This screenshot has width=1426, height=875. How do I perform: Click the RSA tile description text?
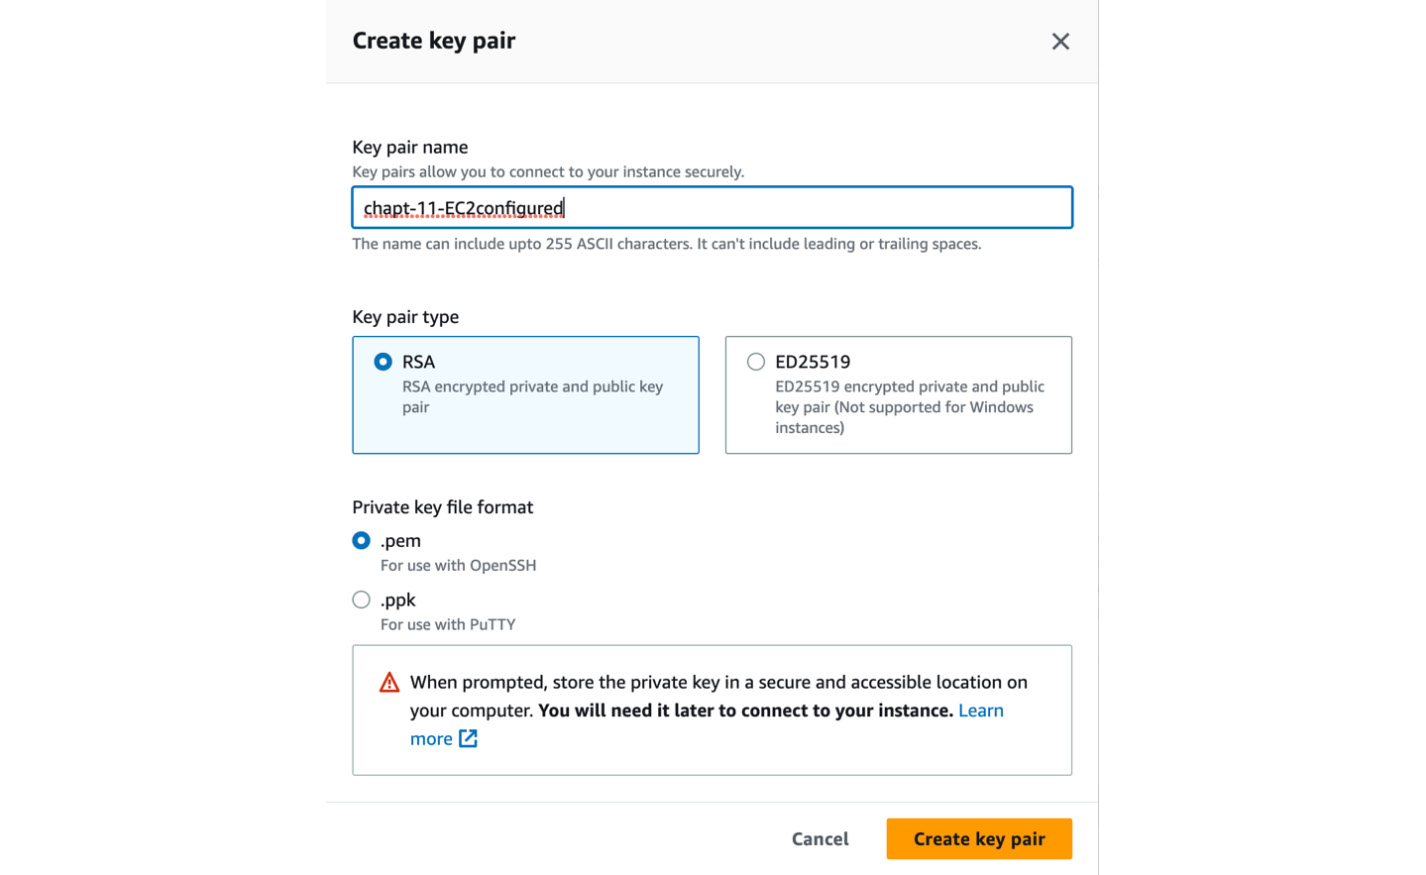(532, 397)
